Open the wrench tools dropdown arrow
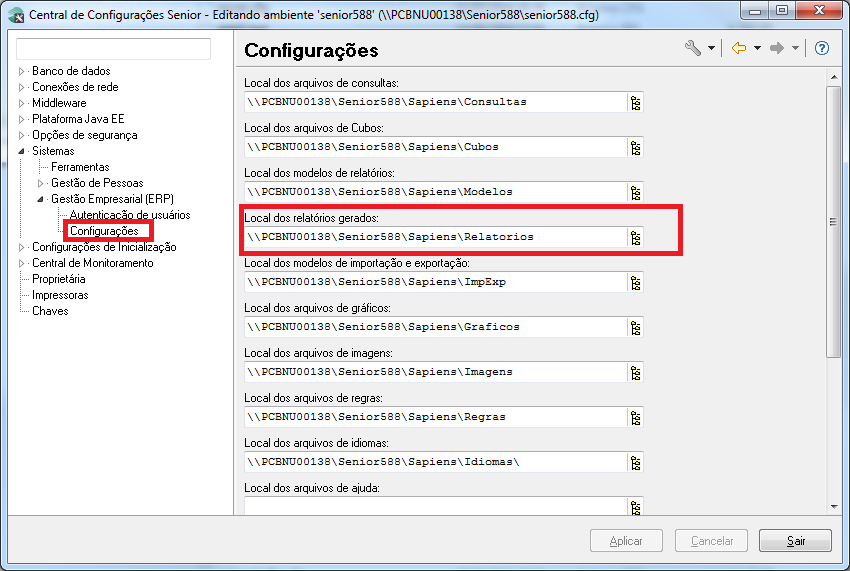 [711, 48]
